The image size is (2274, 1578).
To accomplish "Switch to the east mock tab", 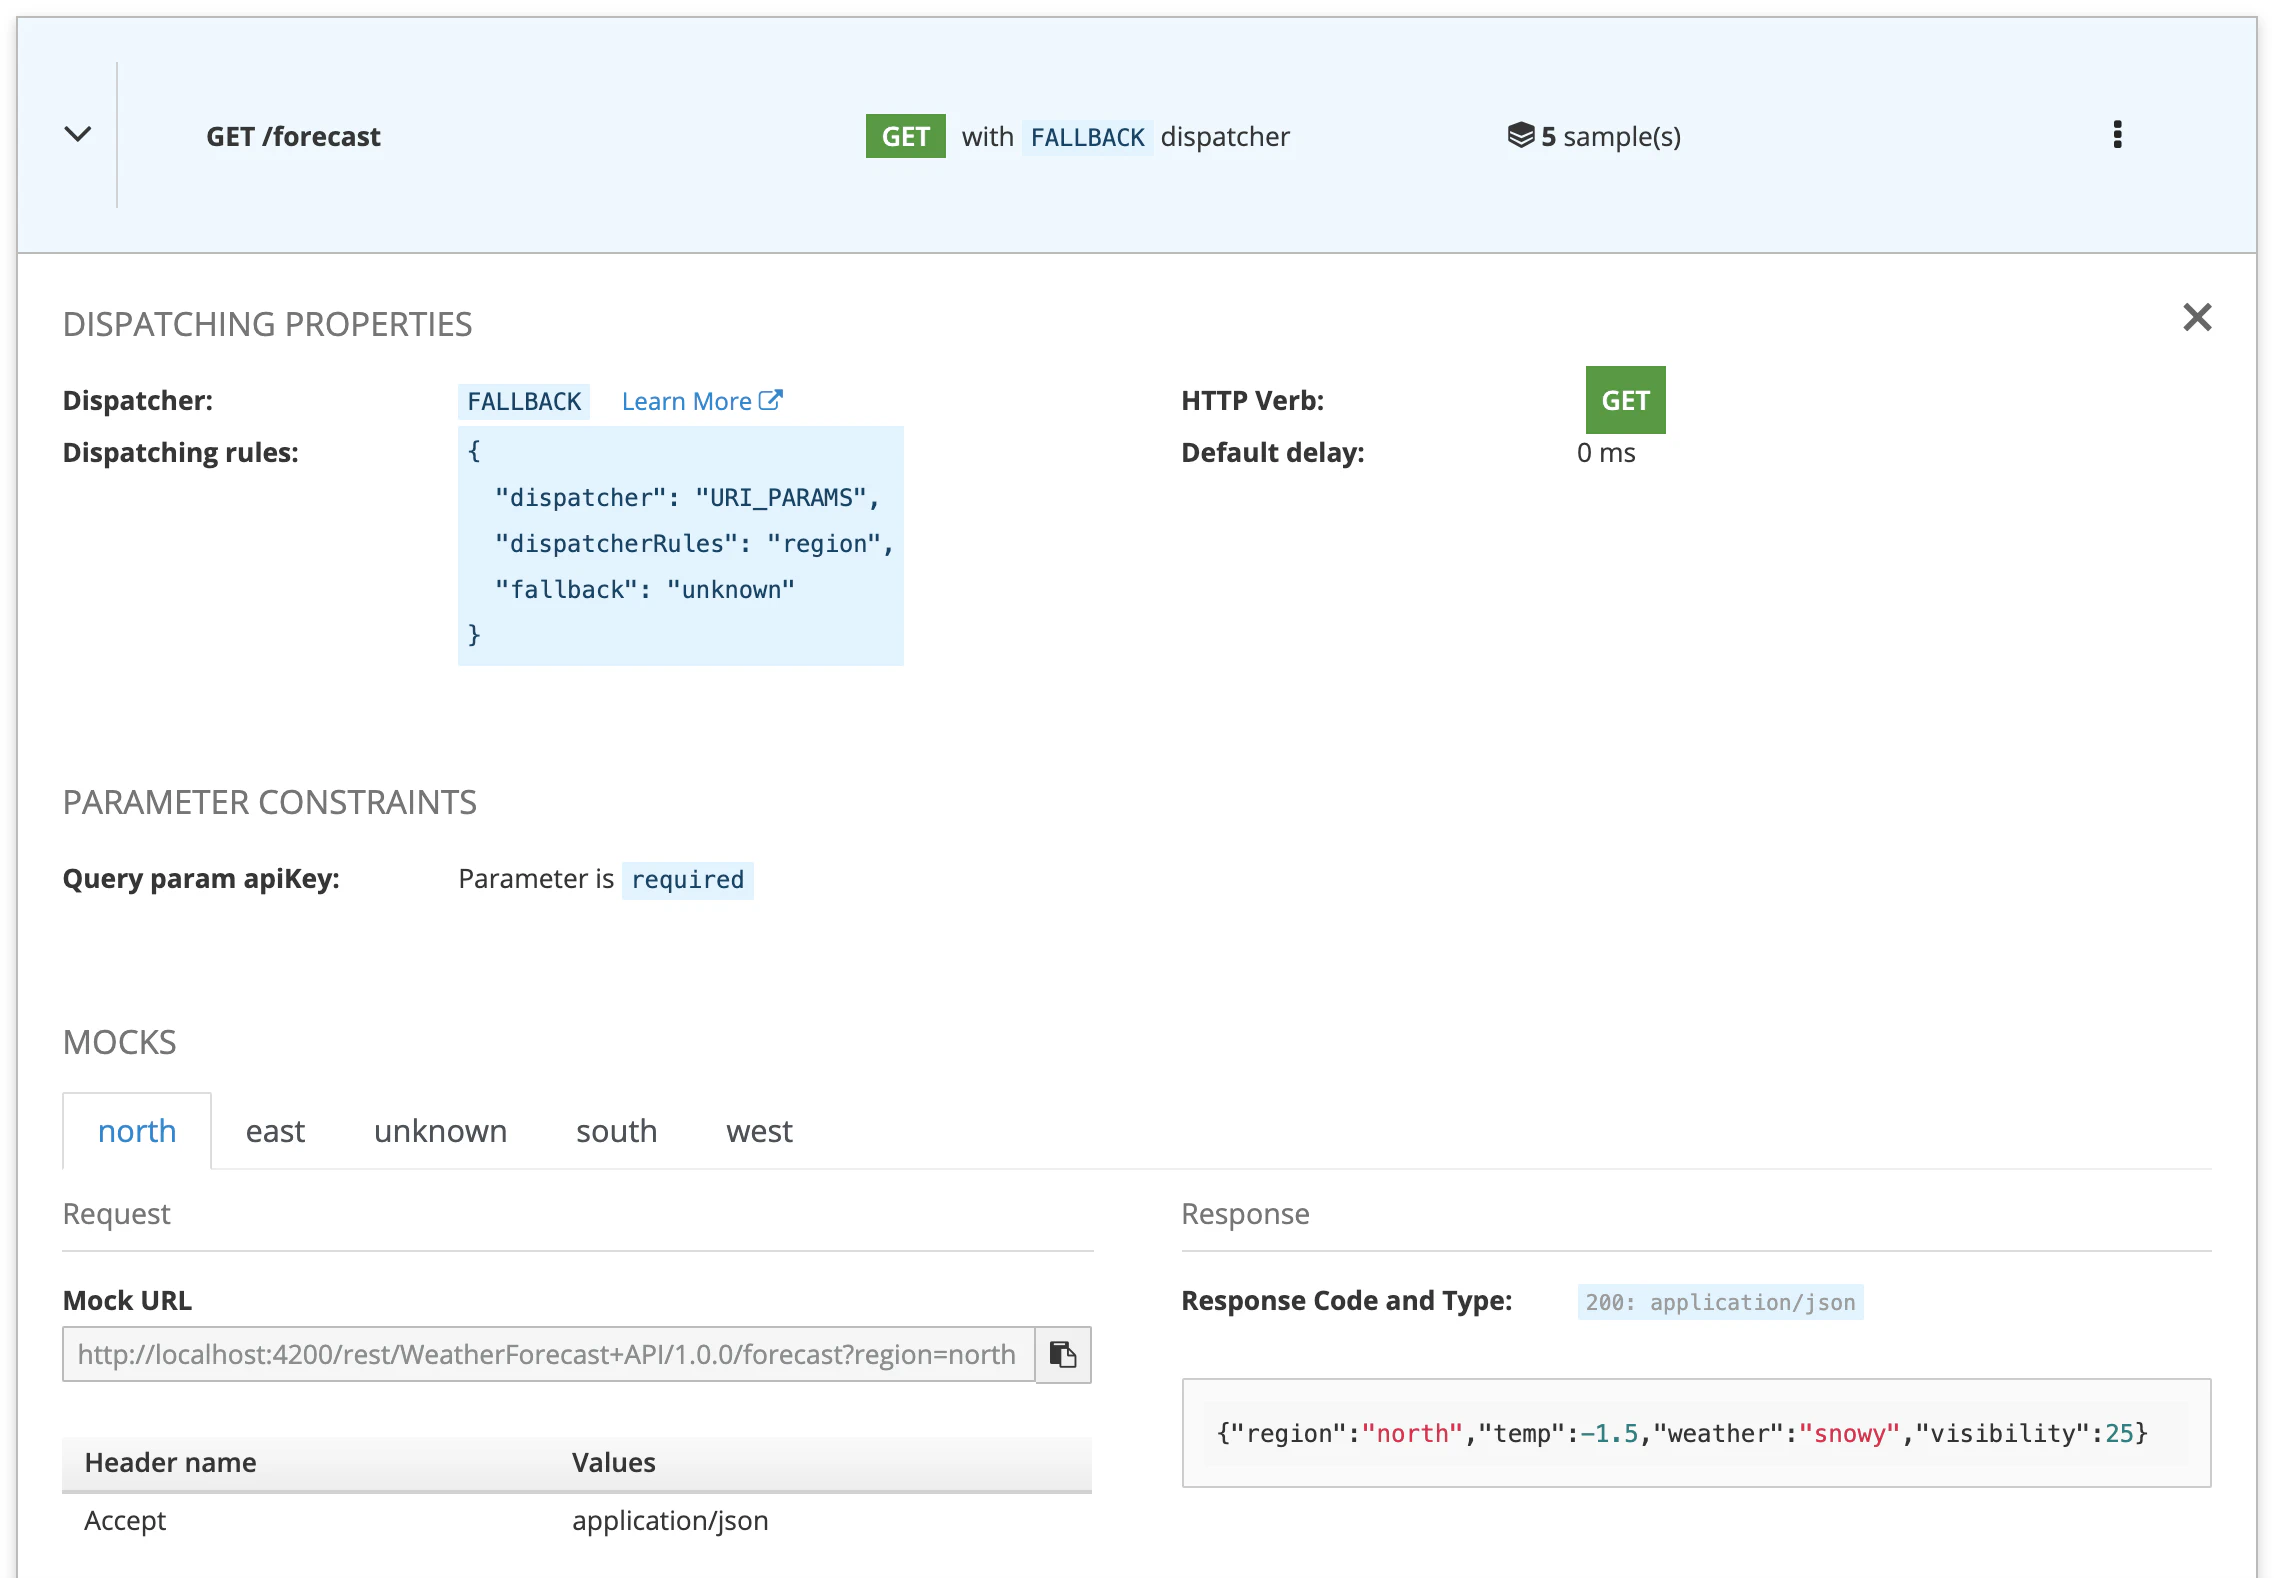I will (x=275, y=1131).
